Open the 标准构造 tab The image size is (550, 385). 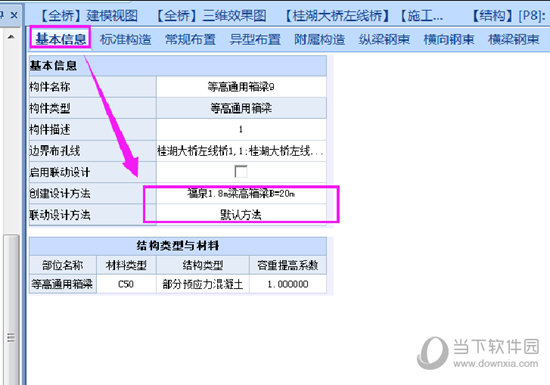coord(125,39)
